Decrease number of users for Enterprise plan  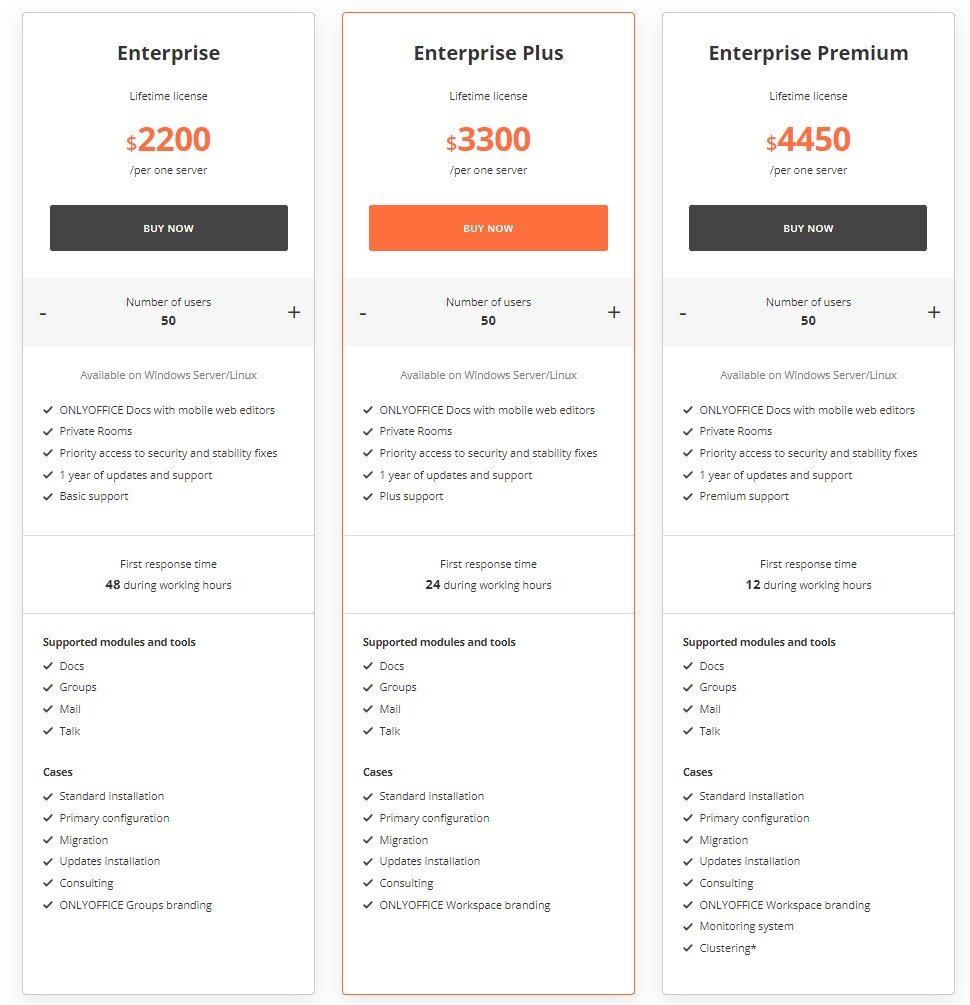pos(43,313)
